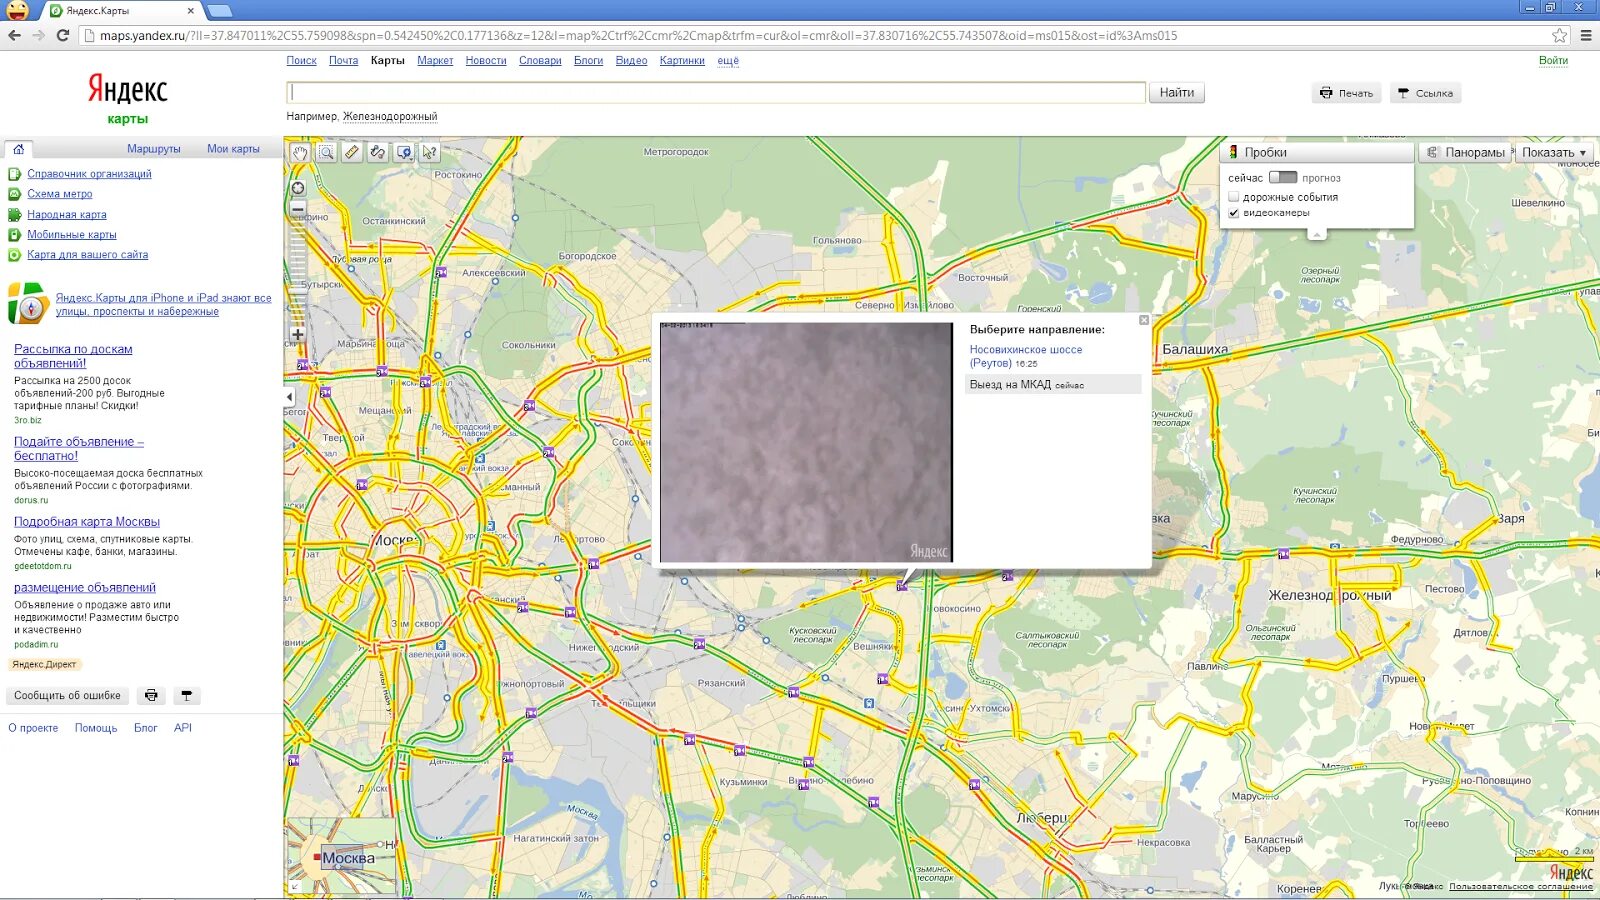Click the browser back arrow
This screenshot has width=1600, height=900.
point(14,35)
